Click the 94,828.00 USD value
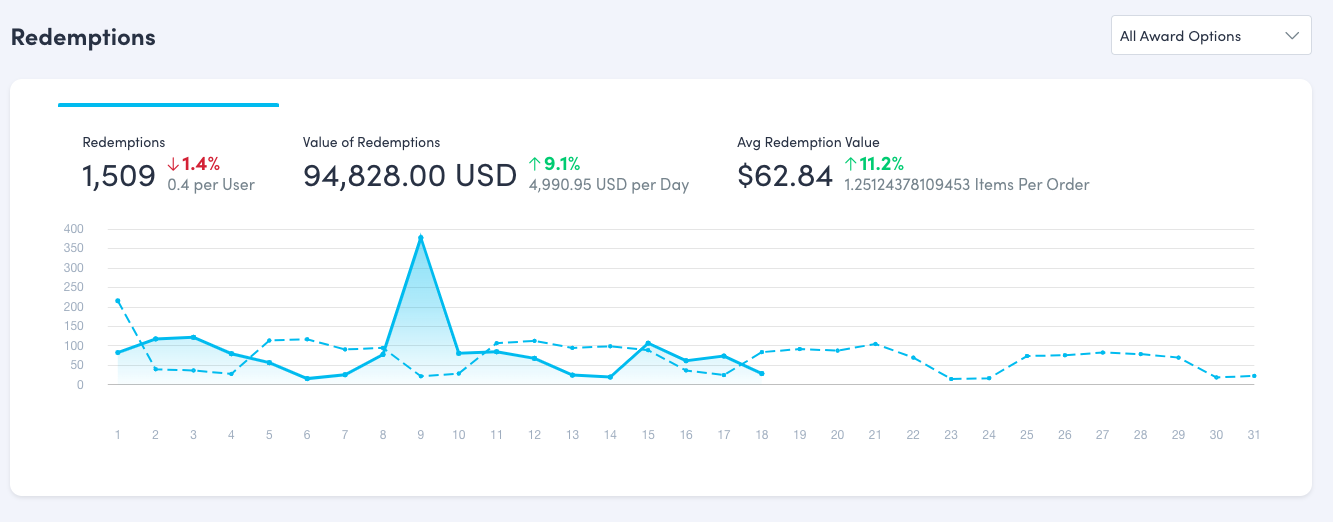1333x522 pixels. [x=410, y=176]
